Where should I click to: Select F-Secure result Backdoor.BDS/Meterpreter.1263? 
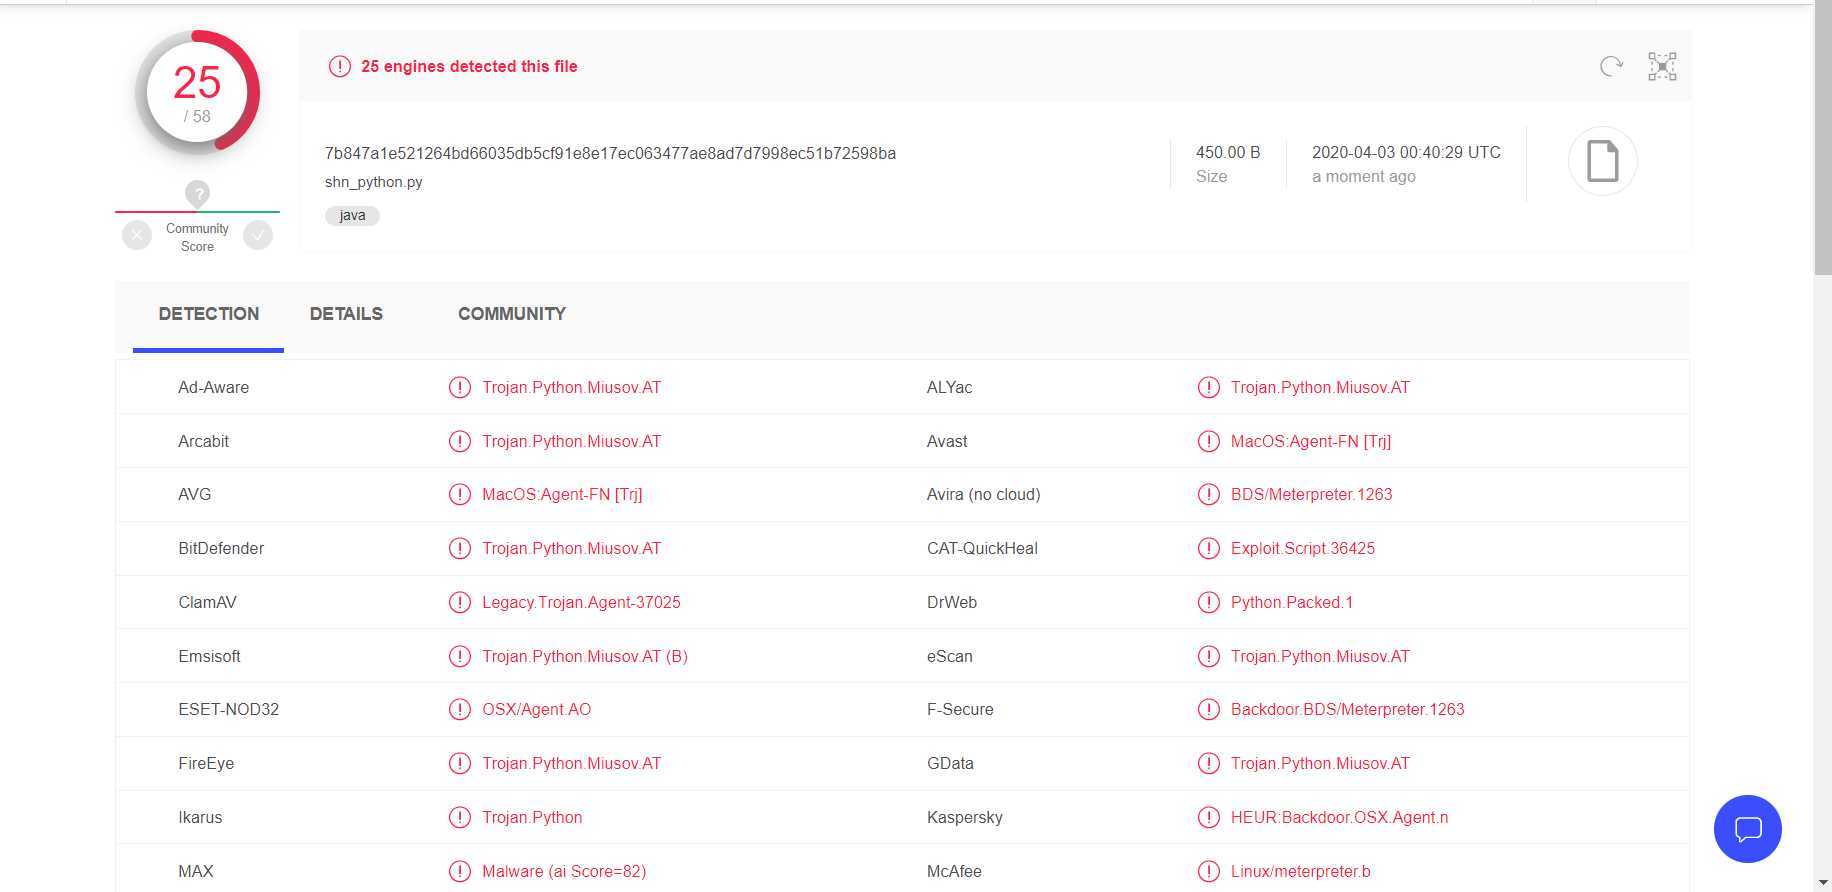(x=1347, y=709)
